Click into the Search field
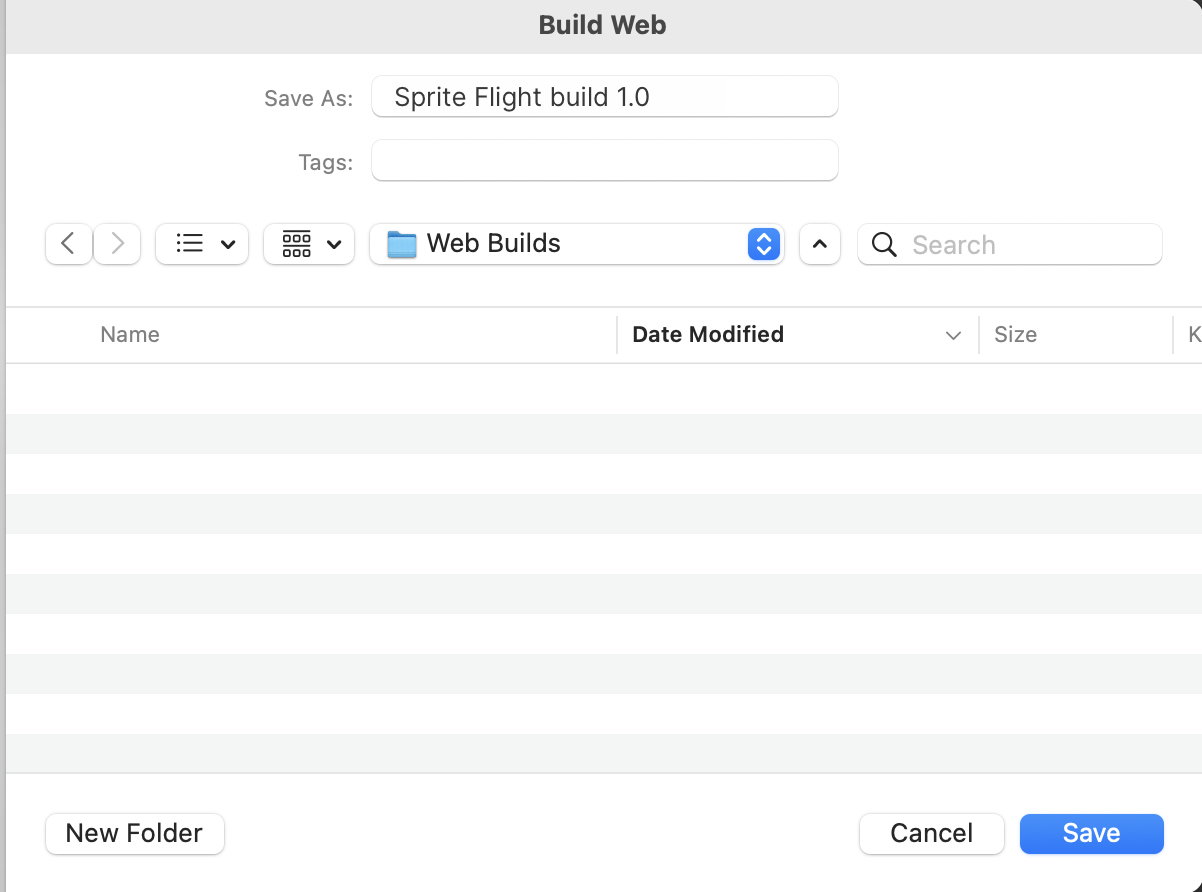 pos(1030,245)
